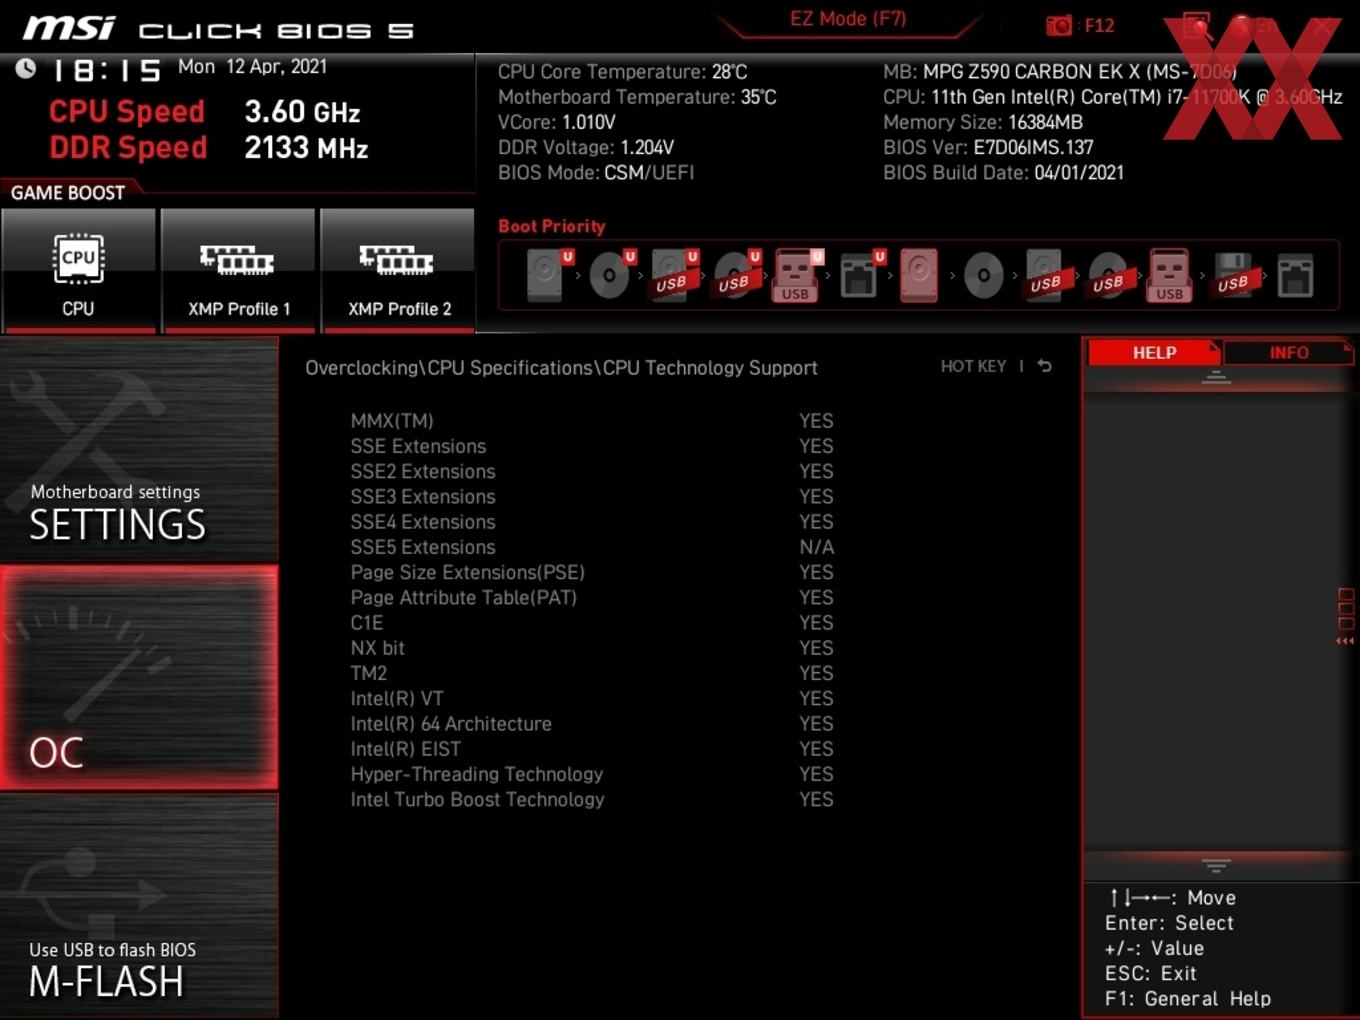1360x1020 pixels.
Task: Select the legacy network boot icon at row end
Action: click(1295, 276)
